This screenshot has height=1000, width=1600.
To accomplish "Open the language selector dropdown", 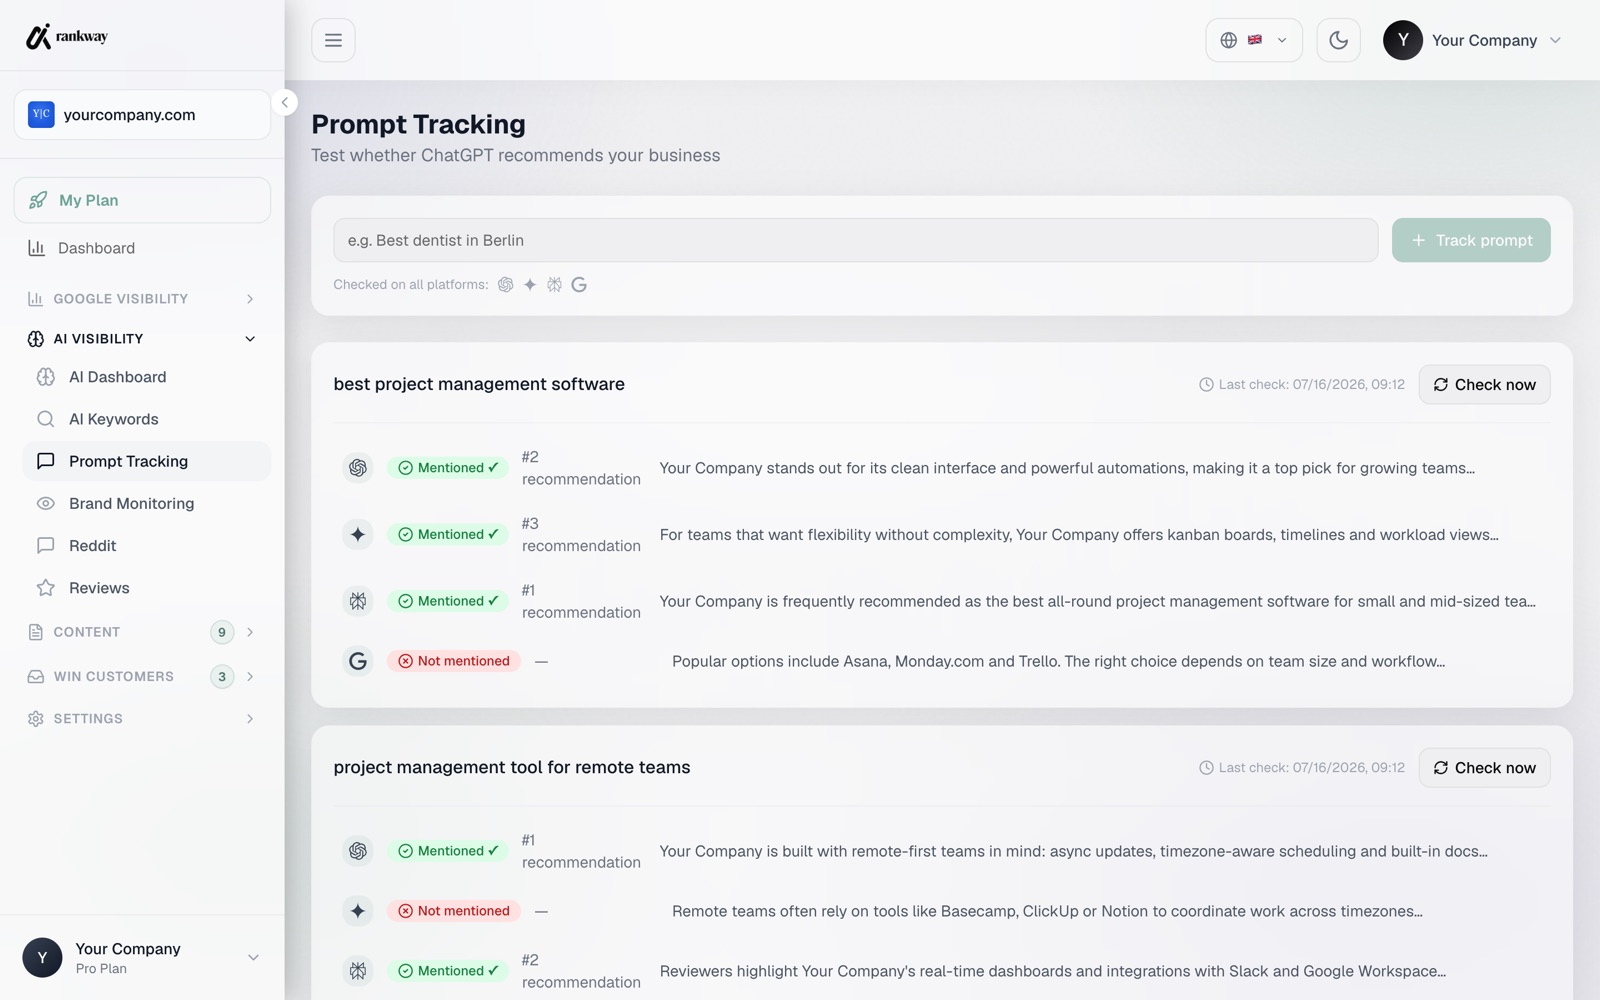I will (1254, 40).
